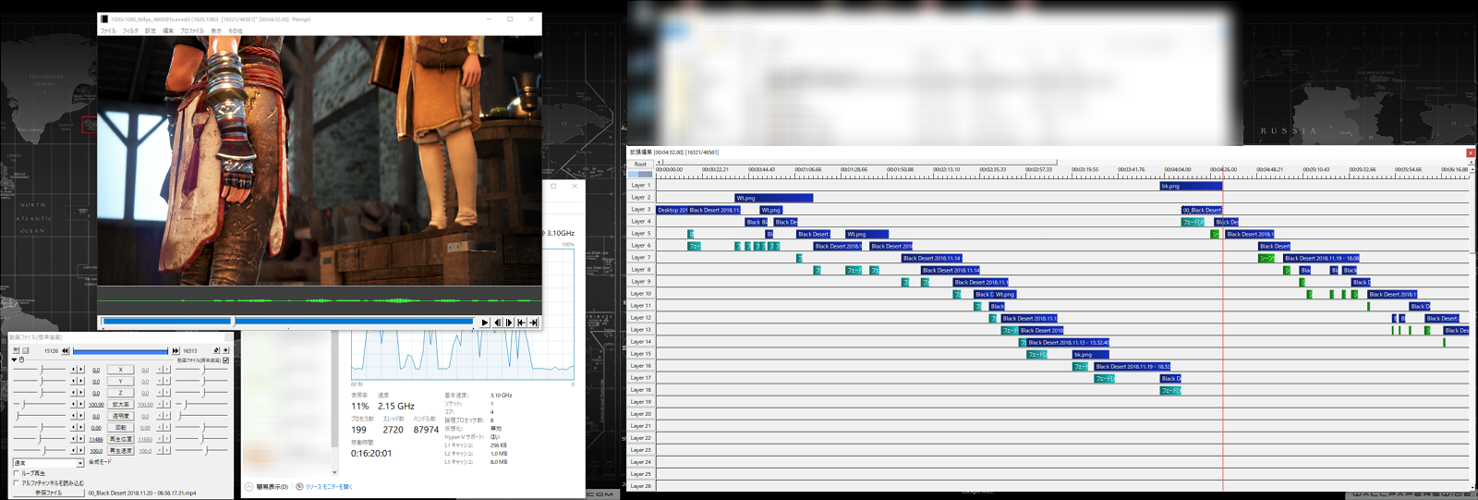Select the bk.png object on Layer 15
The image size is (1478, 500).
pos(1090,353)
